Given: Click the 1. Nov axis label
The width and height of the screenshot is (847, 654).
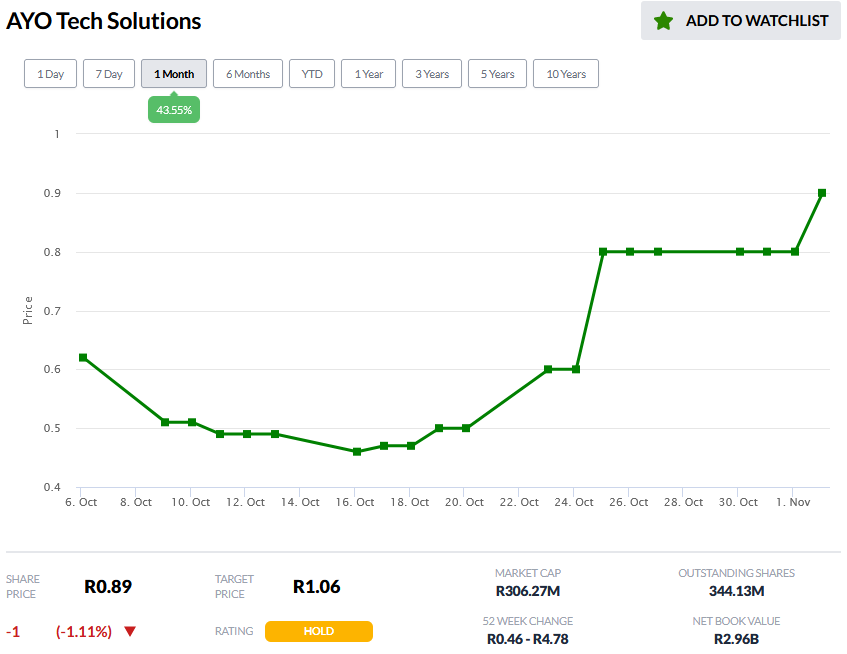Looking at the screenshot, I should [x=793, y=502].
